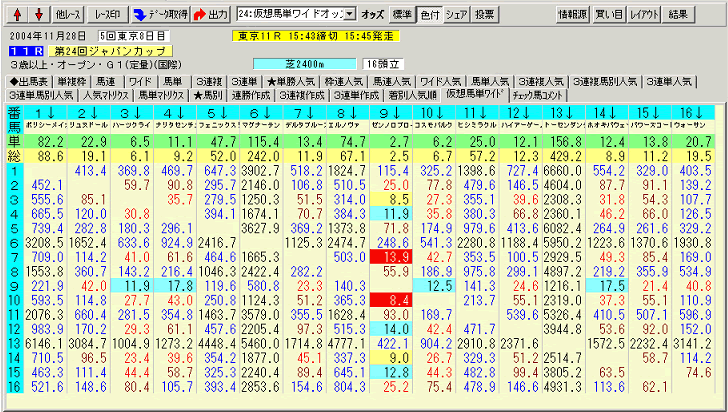Open the ★馬別 tab
The image size is (728, 412).
208,96
